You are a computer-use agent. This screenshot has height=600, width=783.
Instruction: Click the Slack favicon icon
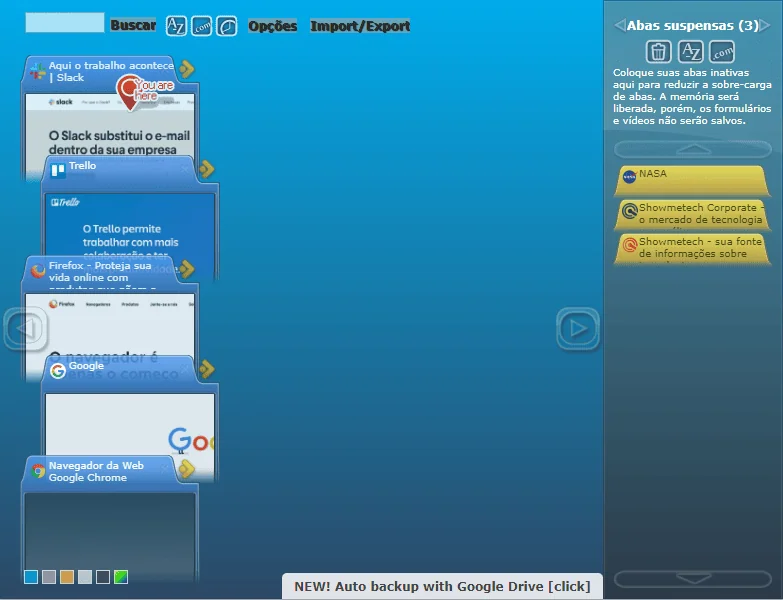pyautogui.click(x=37, y=71)
